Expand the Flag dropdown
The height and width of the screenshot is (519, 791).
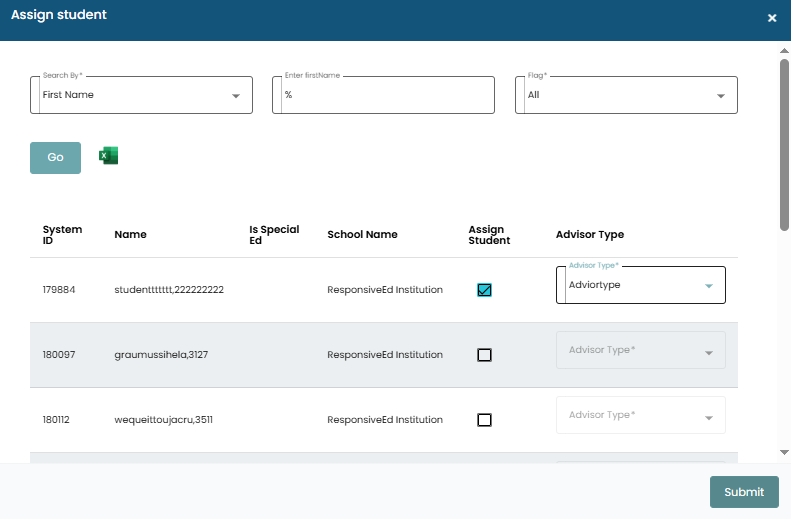(x=626, y=95)
